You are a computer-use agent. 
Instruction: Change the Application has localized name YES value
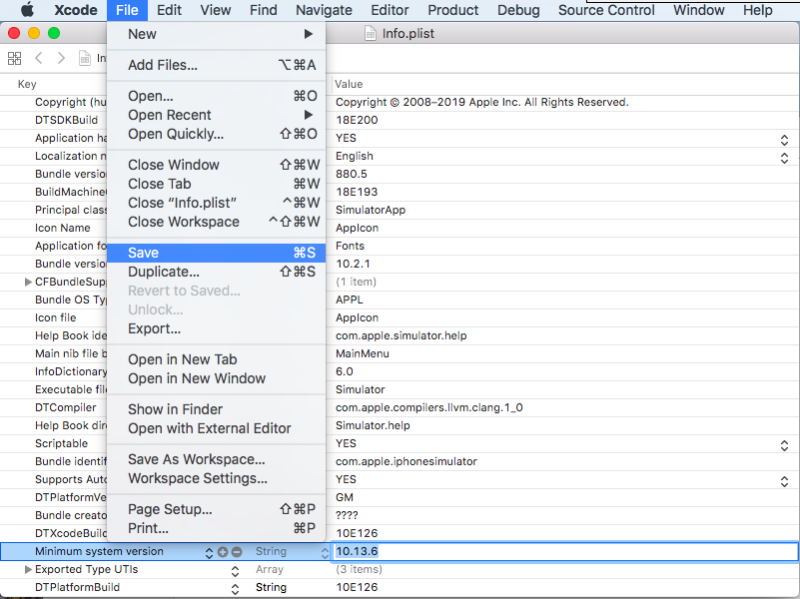click(784, 140)
